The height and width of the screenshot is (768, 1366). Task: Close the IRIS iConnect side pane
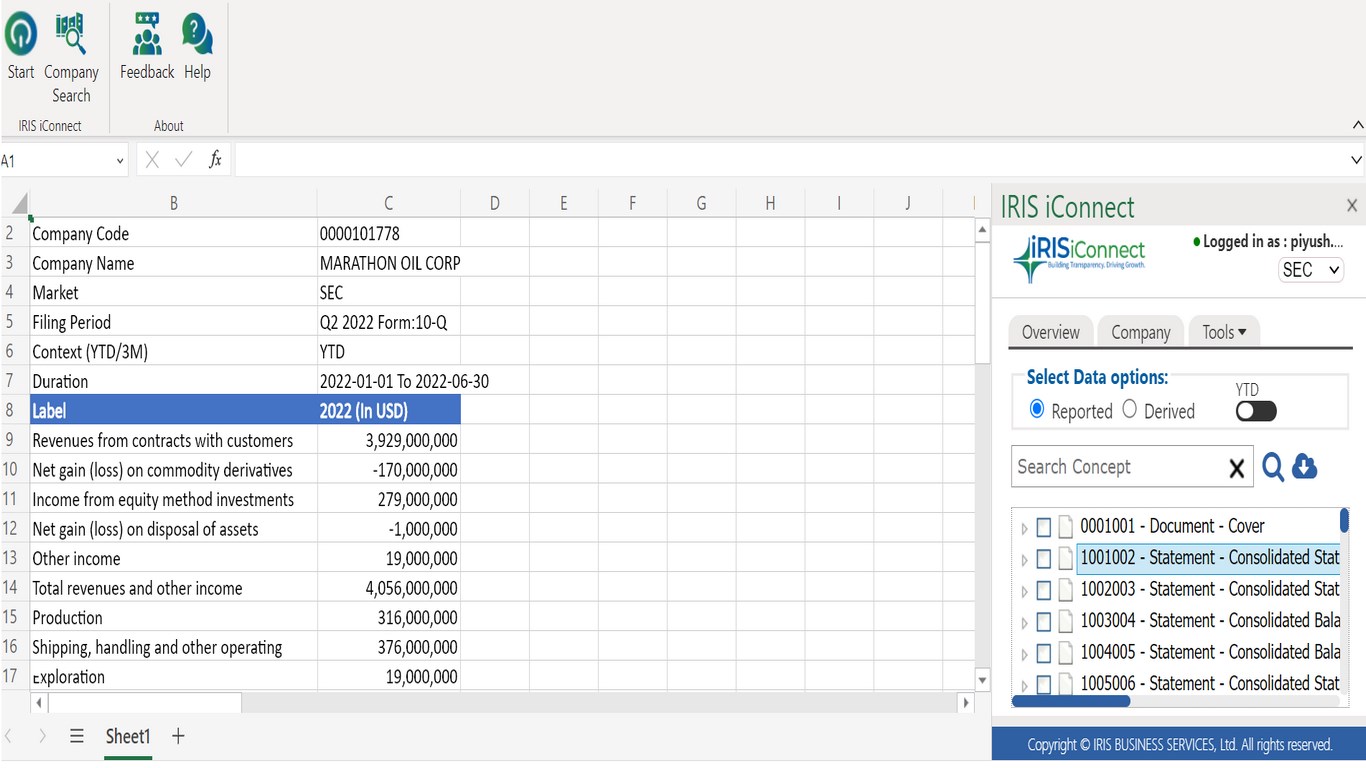coord(1352,206)
